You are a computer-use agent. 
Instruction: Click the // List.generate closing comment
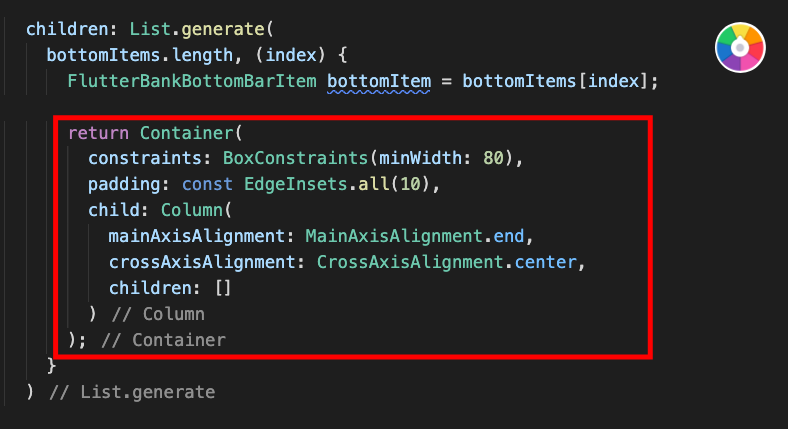[x=132, y=392]
